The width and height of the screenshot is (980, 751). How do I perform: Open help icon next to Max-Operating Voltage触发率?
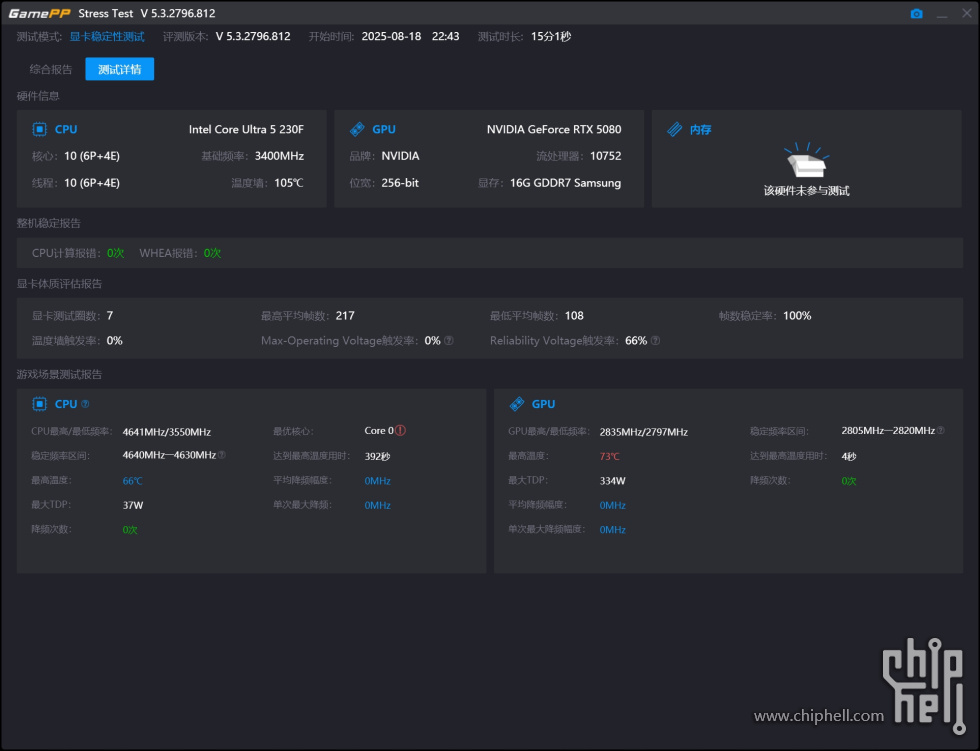(449, 341)
